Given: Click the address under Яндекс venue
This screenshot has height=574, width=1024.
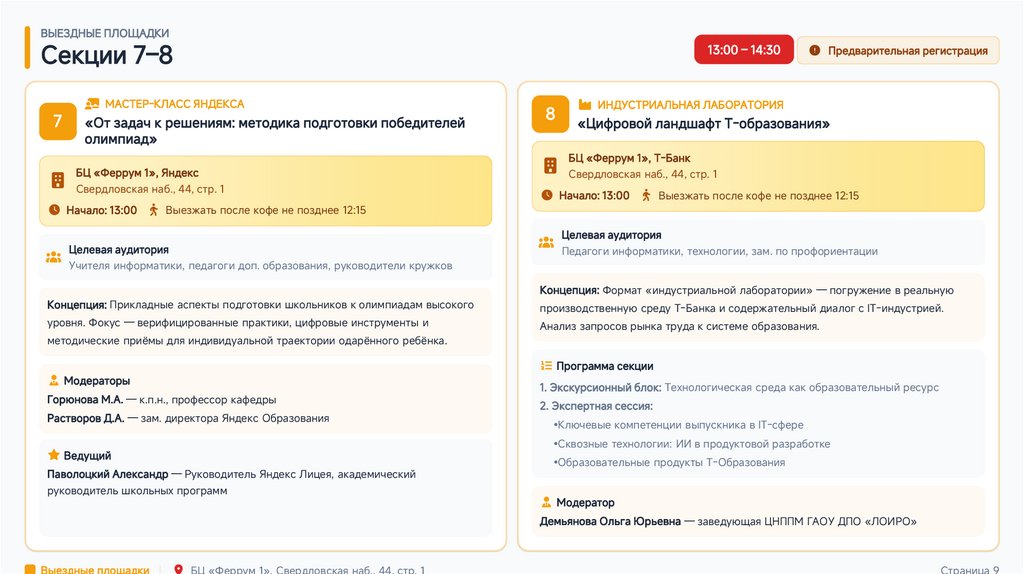Looking at the screenshot, I should [150, 189].
